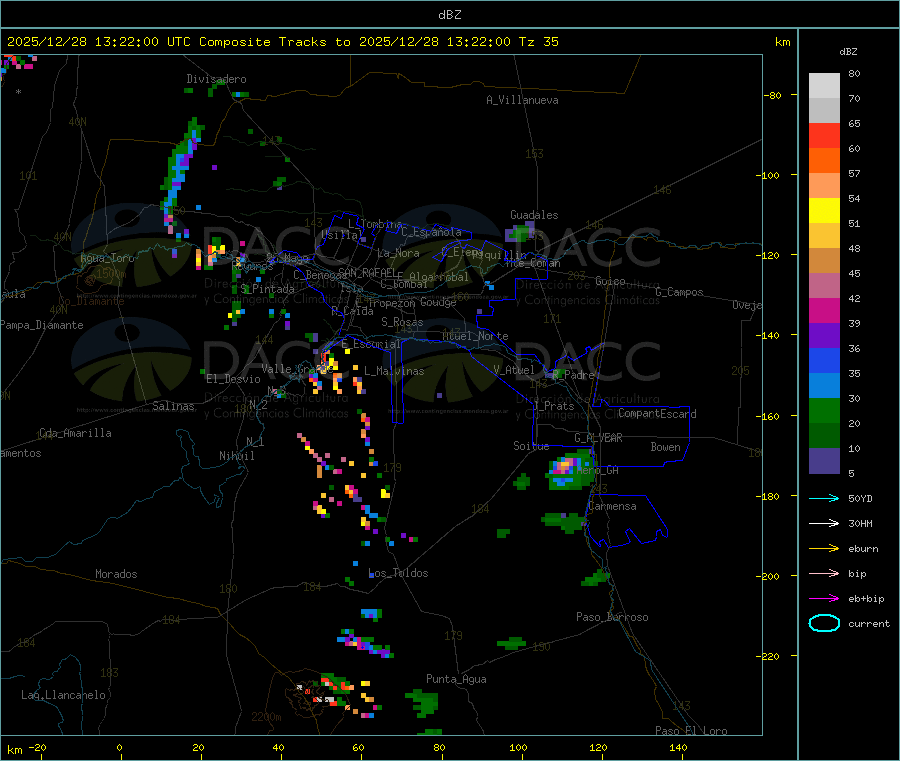
Task: Click the light blue 30–35 dBZ swatch
Action: (824, 386)
